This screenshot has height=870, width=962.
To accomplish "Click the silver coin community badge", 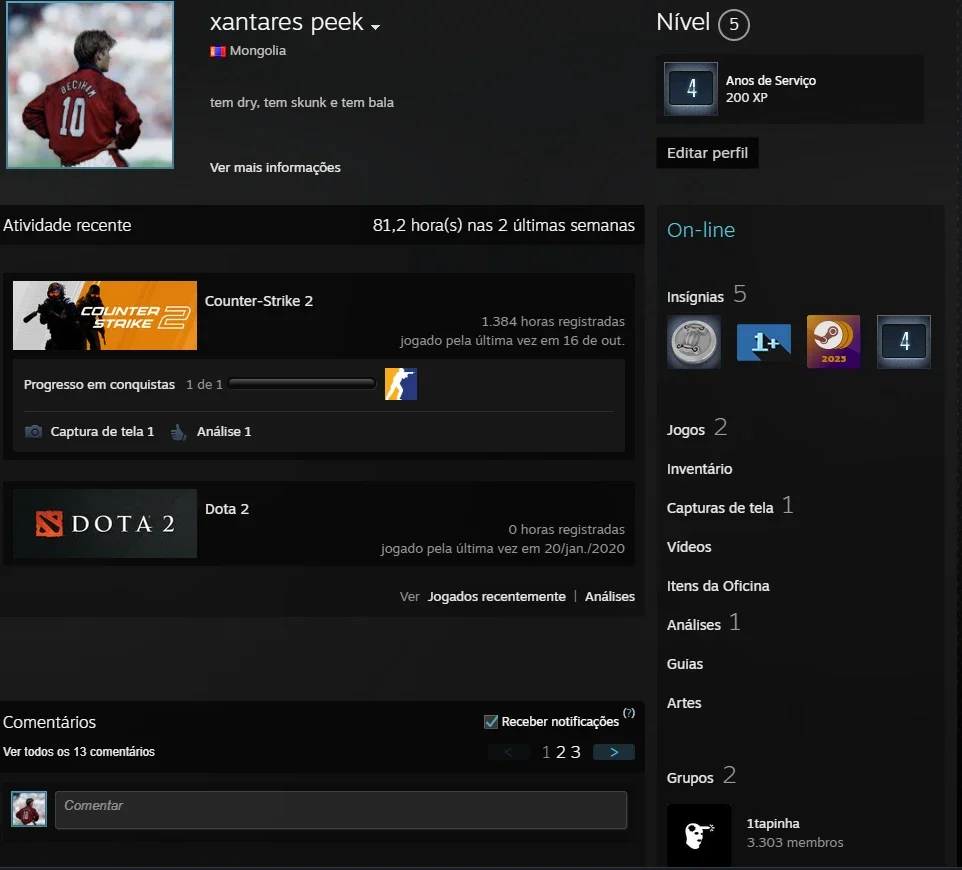I will 694,342.
